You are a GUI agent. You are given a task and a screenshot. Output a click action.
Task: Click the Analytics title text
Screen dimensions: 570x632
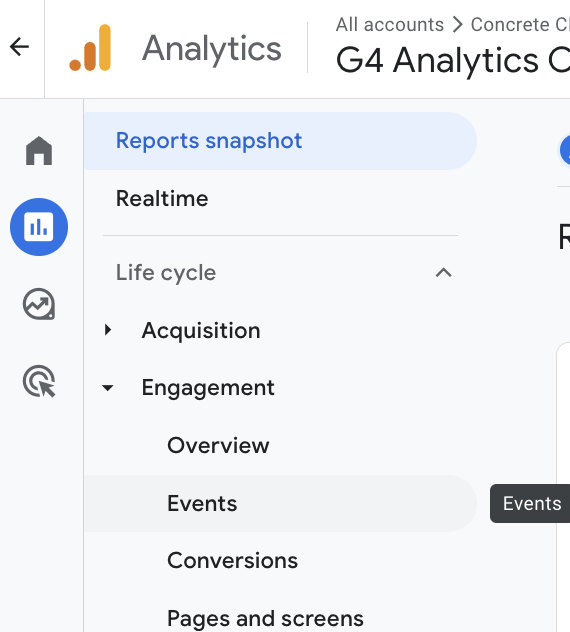pyautogui.click(x=212, y=49)
